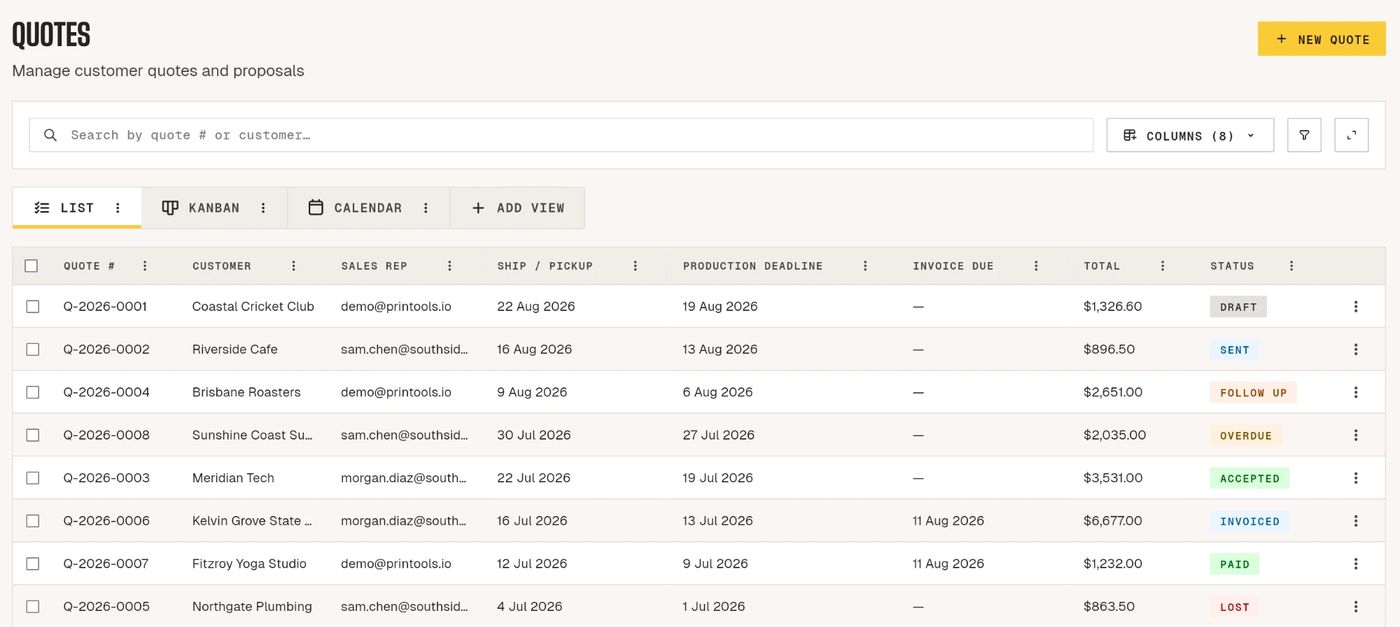The image size is (1400, 627).
Task: Open Invoice Due column menu
Action: pos(1036,266)
